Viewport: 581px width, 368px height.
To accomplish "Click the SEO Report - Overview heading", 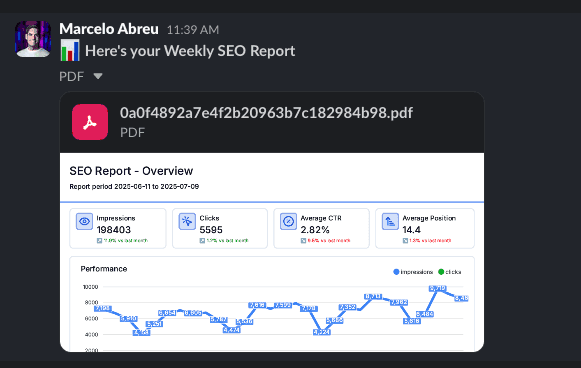I will tap(131, 171).
